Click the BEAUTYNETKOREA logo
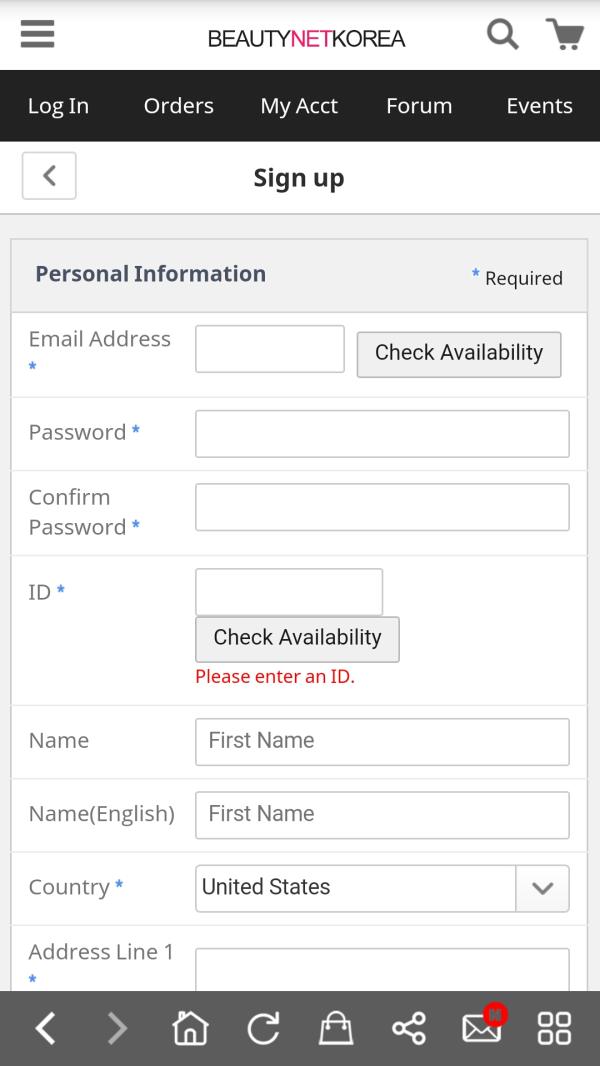This screenshot has width=600, height=1066. point(306,39)
